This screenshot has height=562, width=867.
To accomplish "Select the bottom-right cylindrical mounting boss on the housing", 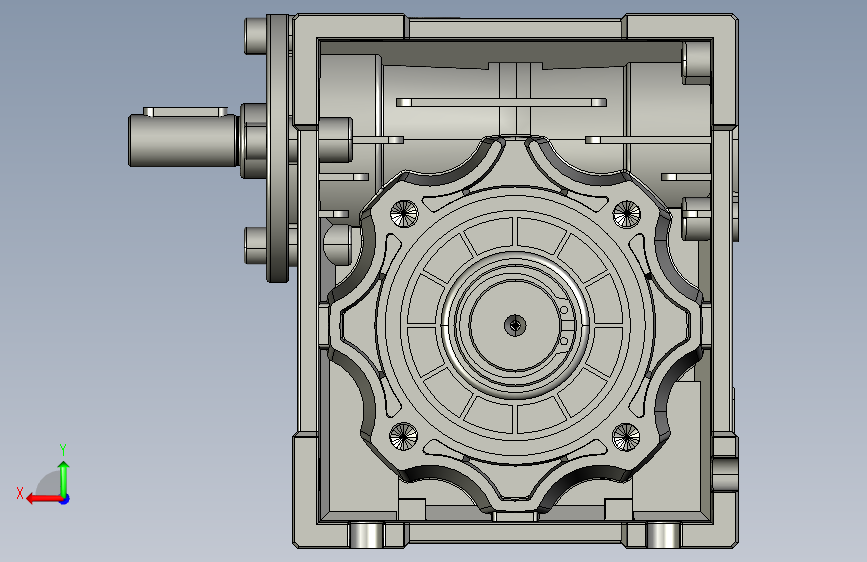I will [x=664, y=535].
